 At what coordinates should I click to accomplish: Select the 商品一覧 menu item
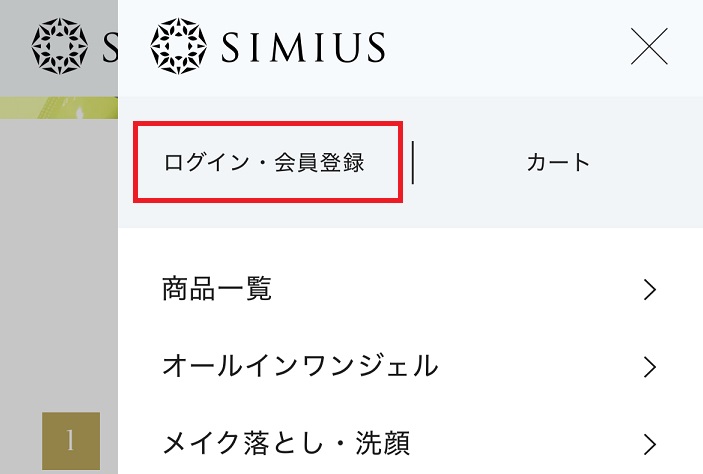217,288
